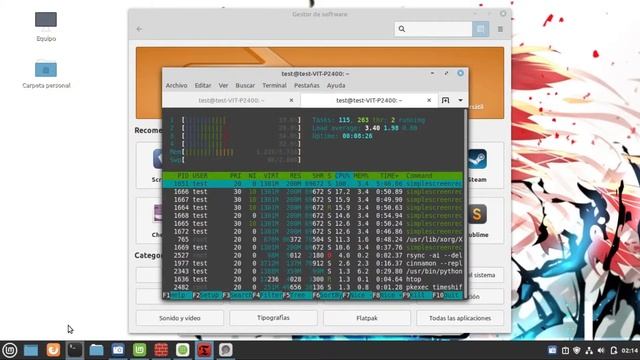Open the Gestor de software hamburger menu
The image size is (640, 360).
click(x=500, y=29)
